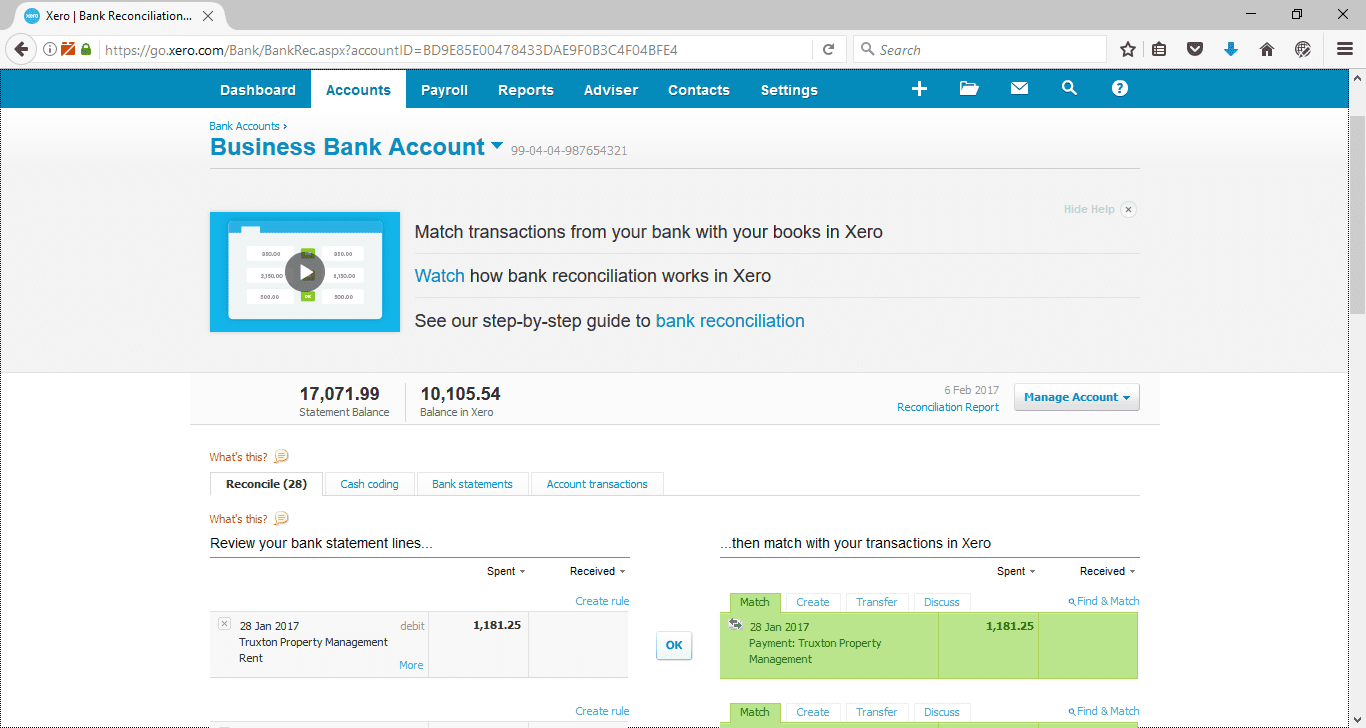Open the Manage Account dropdown

(1077, 397)
